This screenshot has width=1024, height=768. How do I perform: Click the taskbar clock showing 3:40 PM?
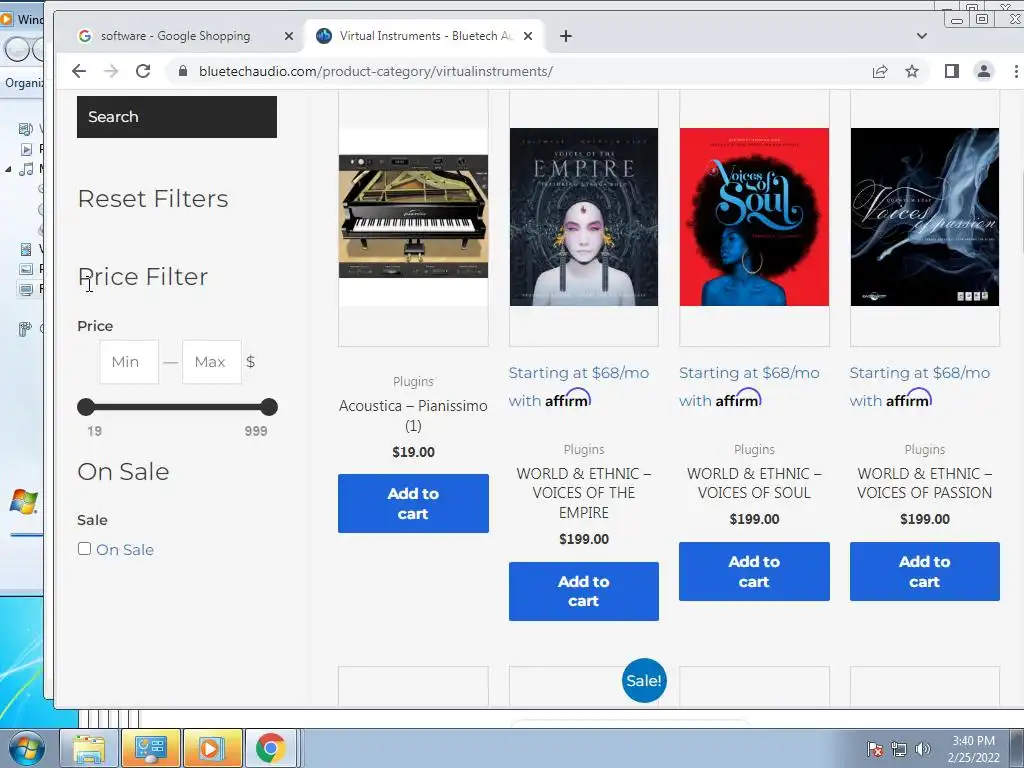[x=974, y=749]
